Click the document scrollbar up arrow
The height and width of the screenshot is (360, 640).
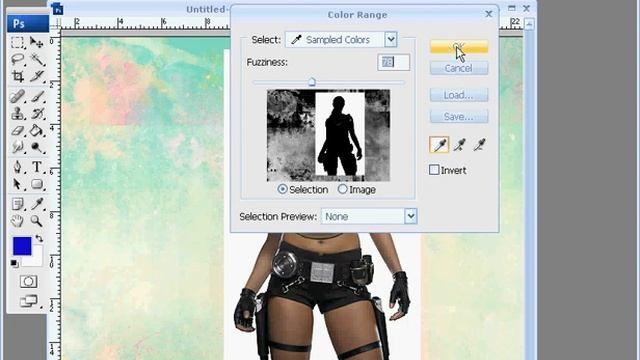(529, 25)
